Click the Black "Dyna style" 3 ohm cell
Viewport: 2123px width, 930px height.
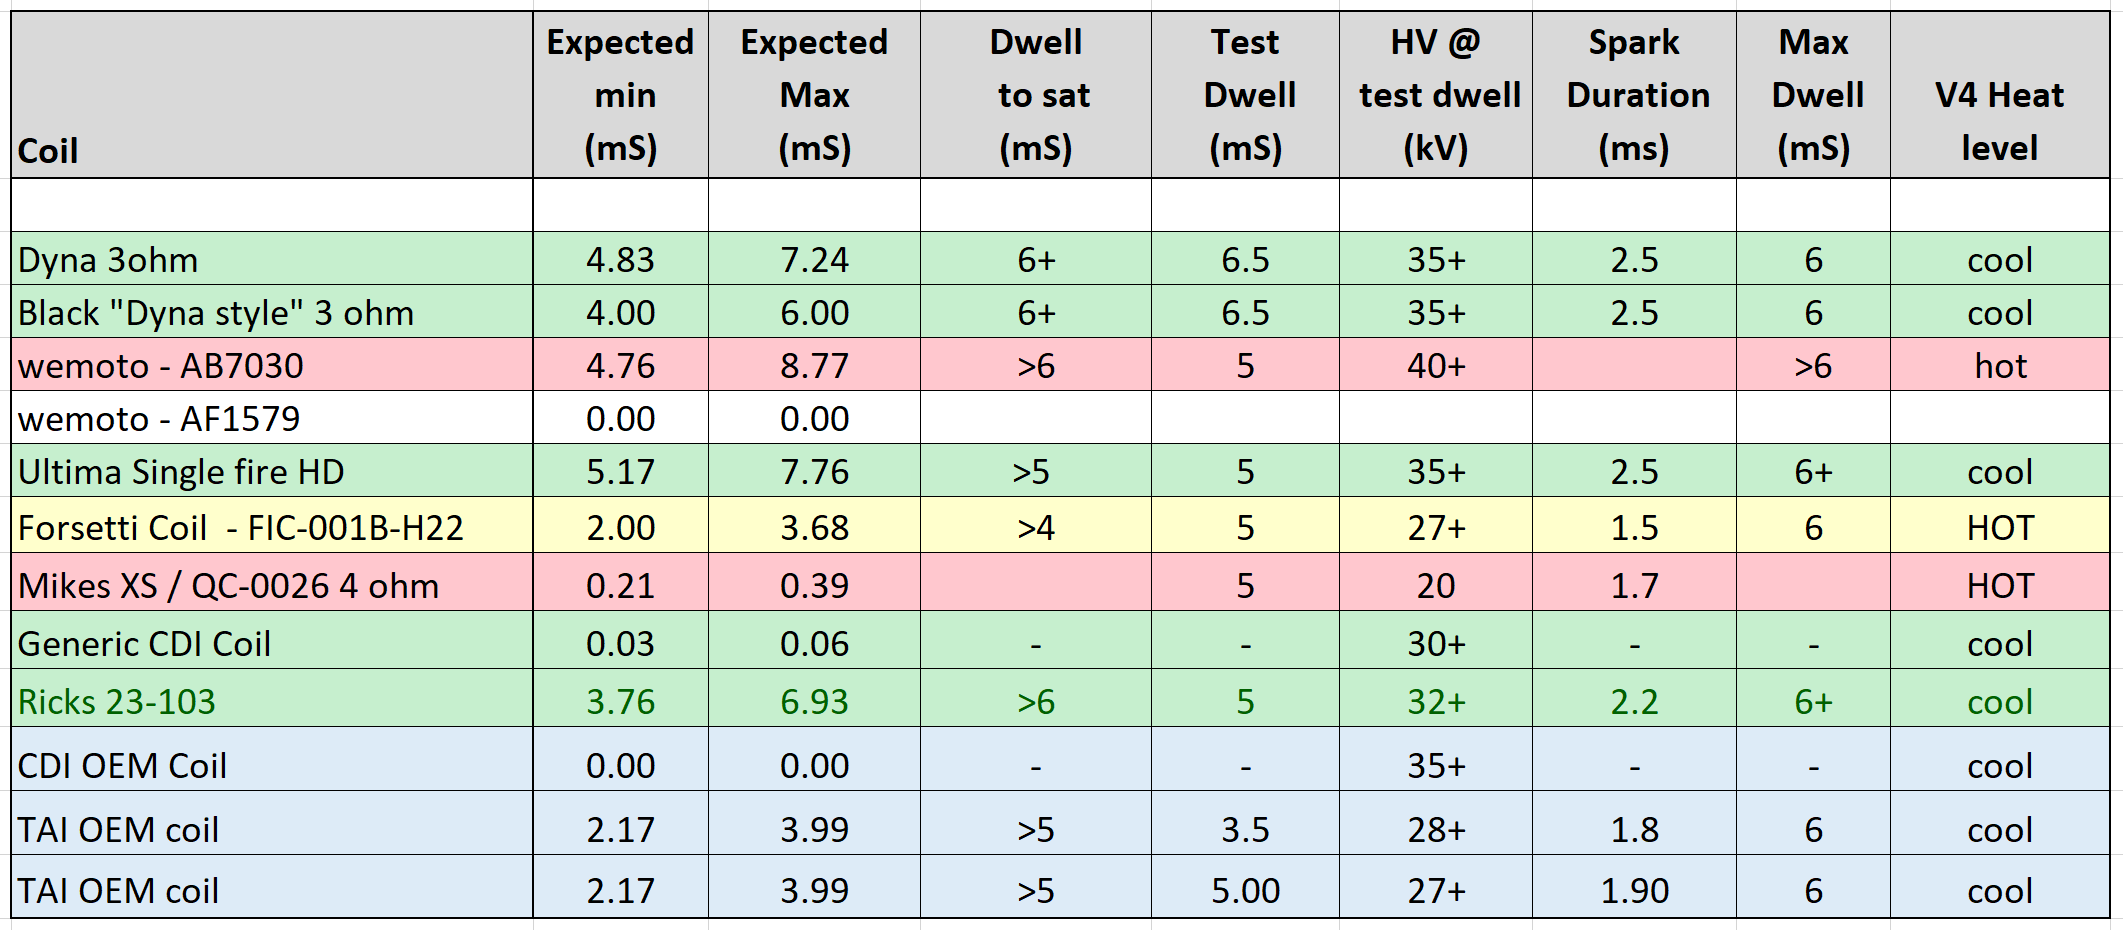(215, 313)
